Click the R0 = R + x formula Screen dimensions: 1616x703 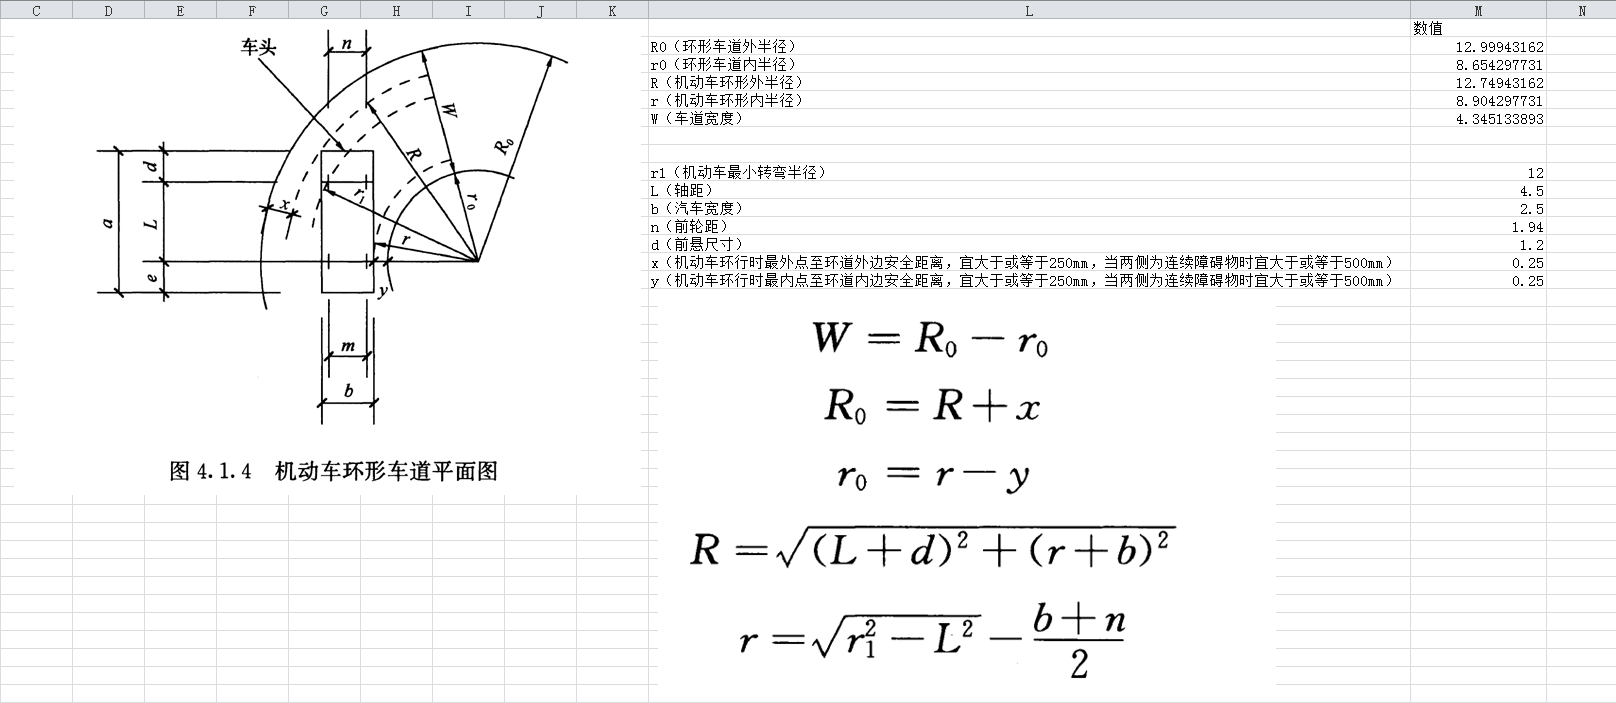click(x=932, y=407)
